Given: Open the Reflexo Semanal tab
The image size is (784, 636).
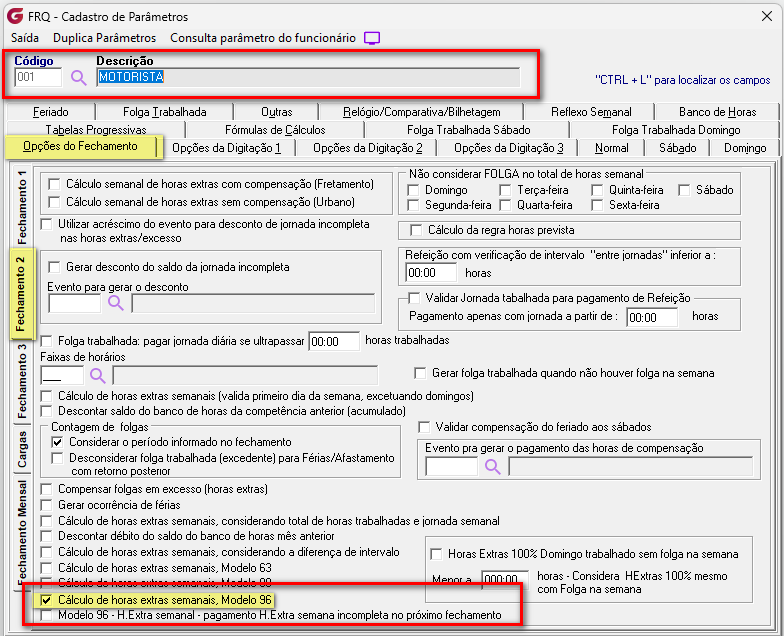Looking at the screenshot, I should 591,112.
